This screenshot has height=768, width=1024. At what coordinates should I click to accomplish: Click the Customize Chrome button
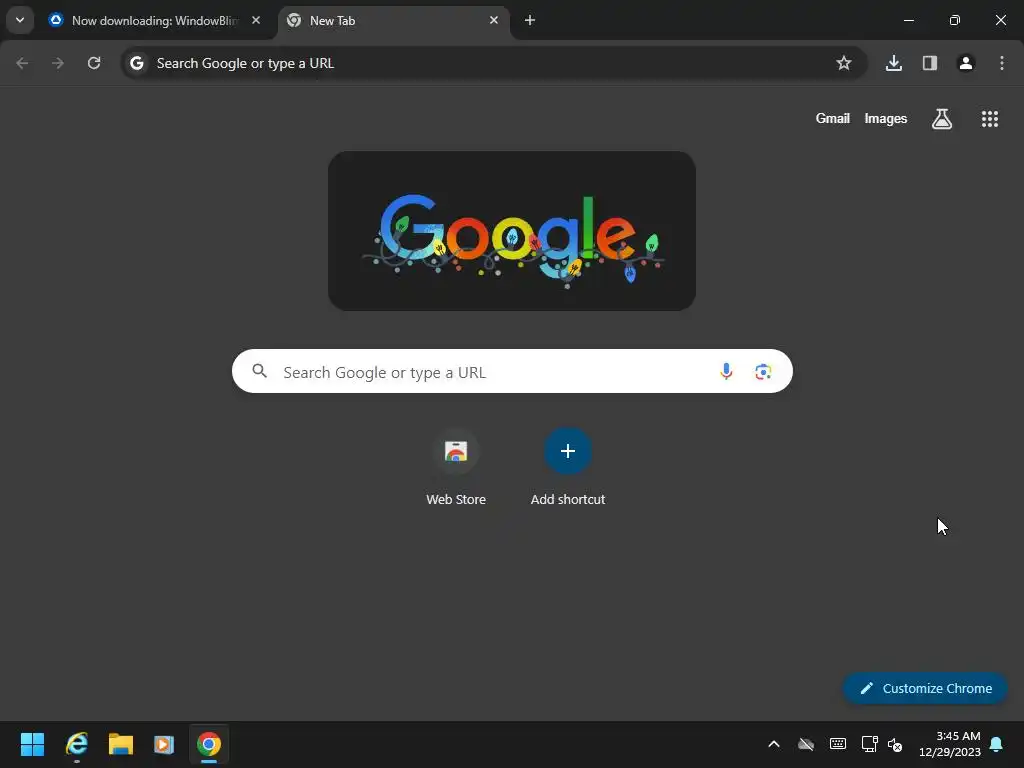[925, 688]
